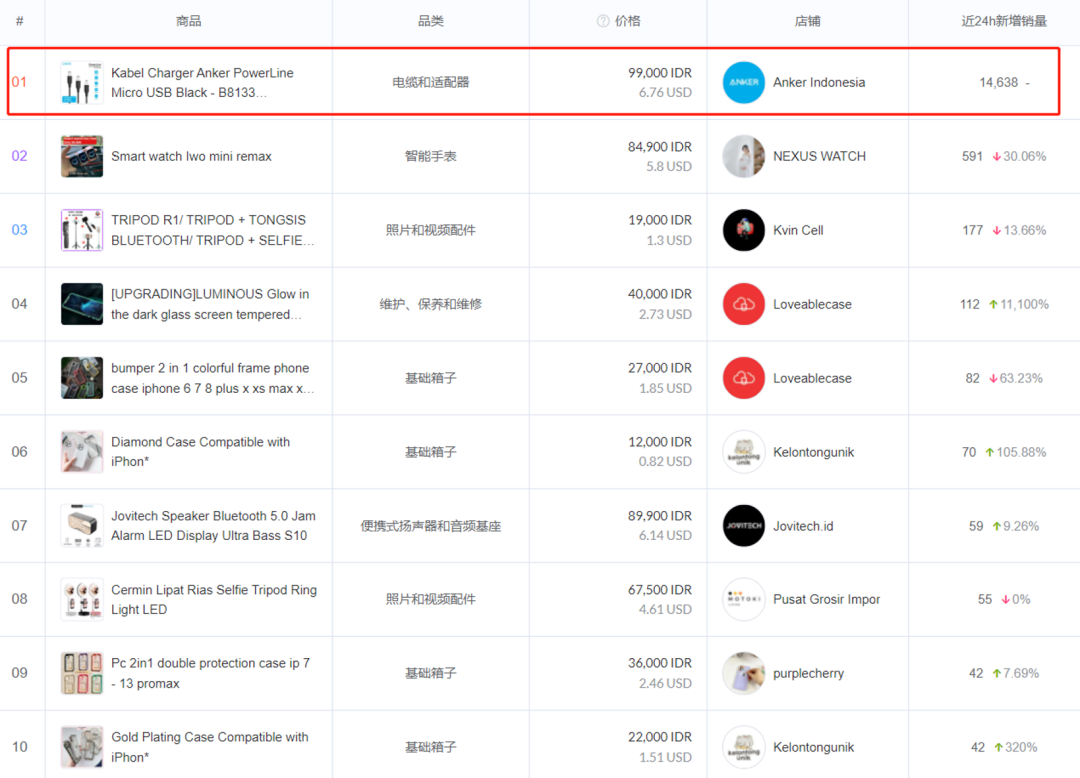
Task: Click the 商品 column header
Action: pyautogui.click(x=189, y=21)
